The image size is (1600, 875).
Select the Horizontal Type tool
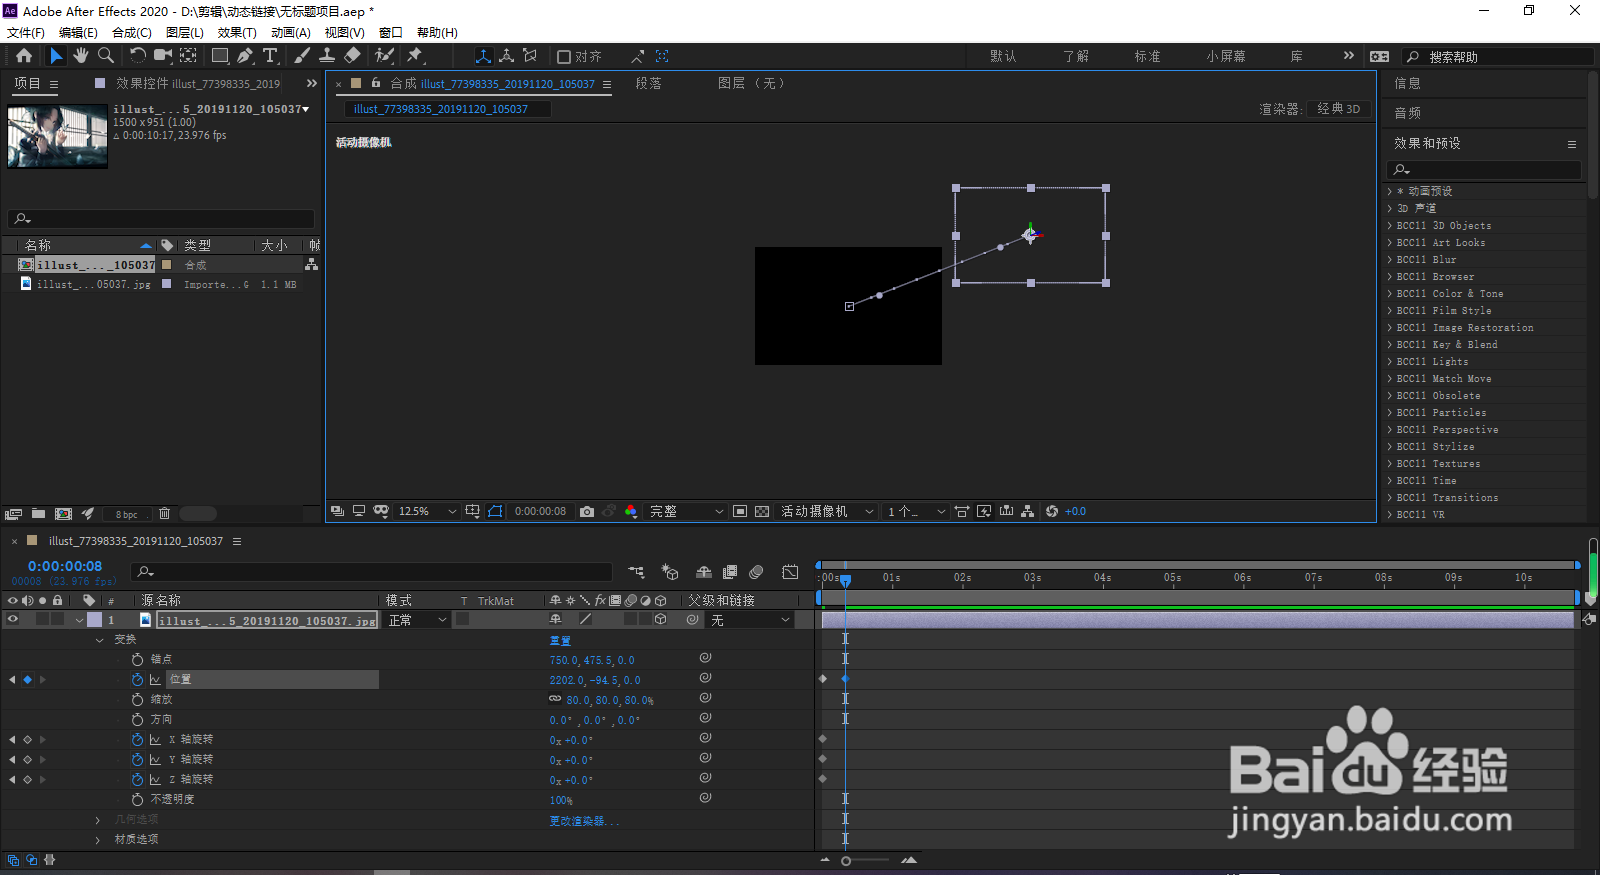pyautogui.click(x=270, y=56)
